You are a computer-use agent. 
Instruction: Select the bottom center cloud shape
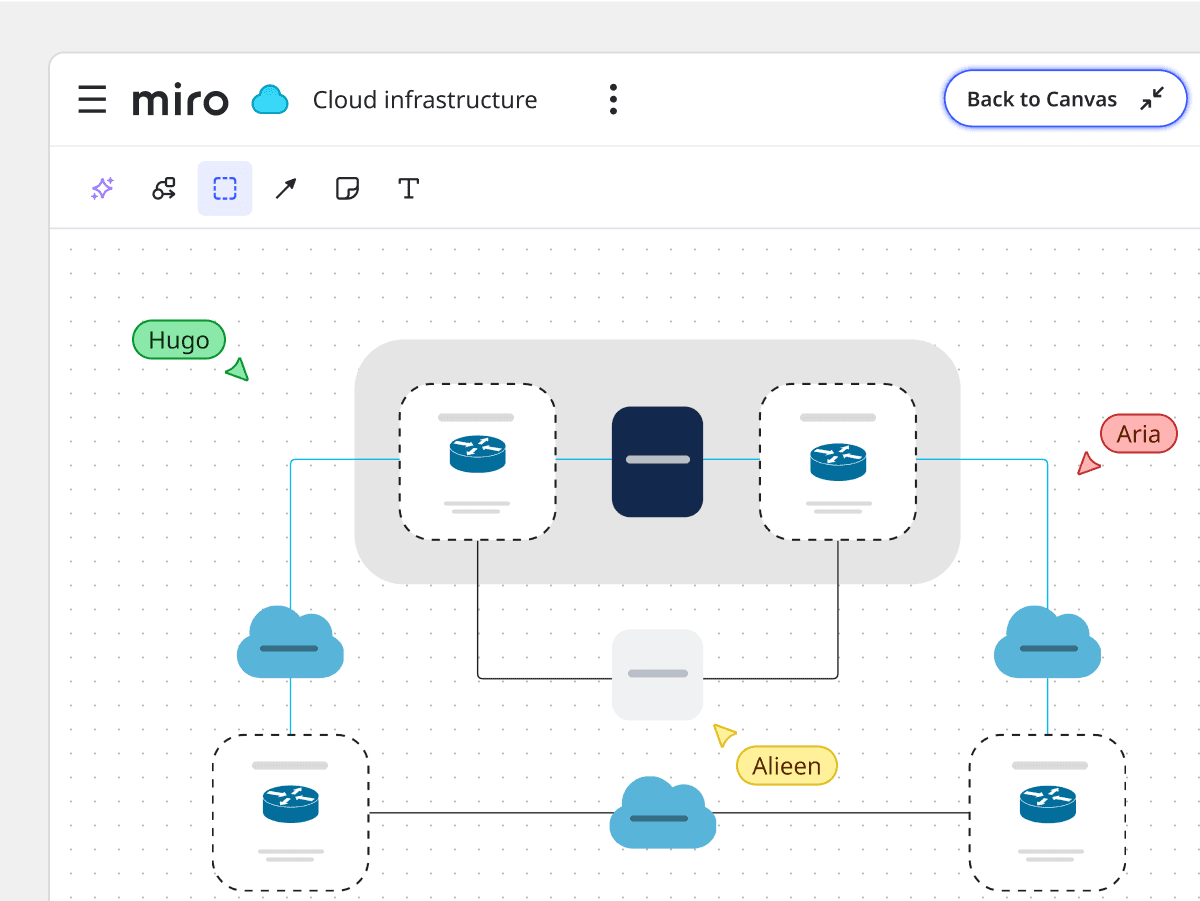[x=663, y=814]
